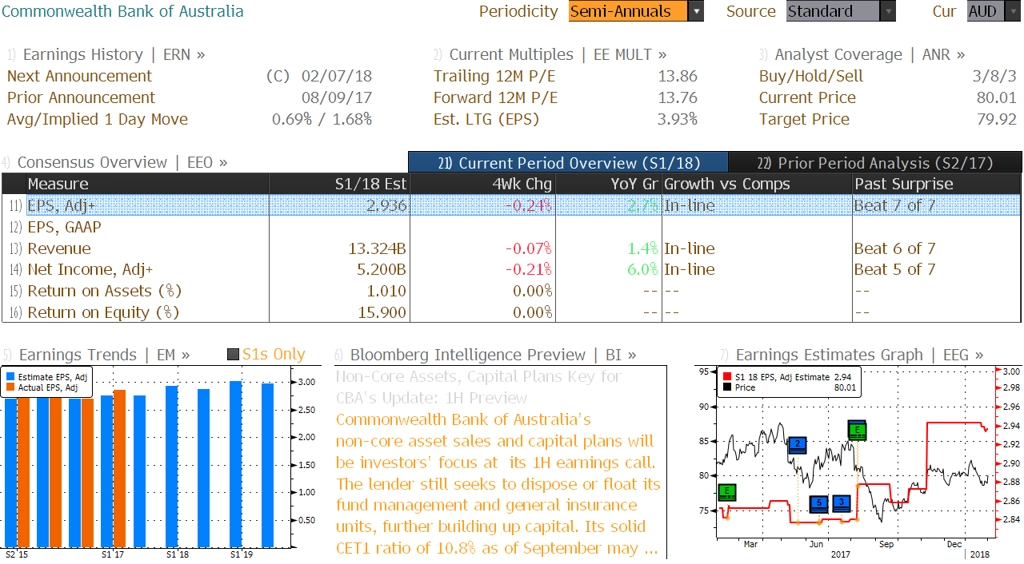Screen dimensions: 1024x564
Task: Open Bloomberg Intelligence Preview BI link
Action: coord(493,354)
